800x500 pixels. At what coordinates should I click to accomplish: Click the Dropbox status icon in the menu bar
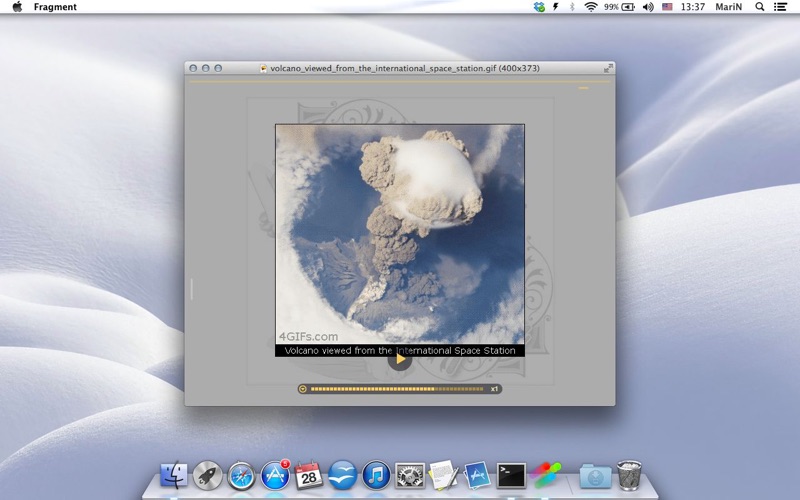(539, 7)
